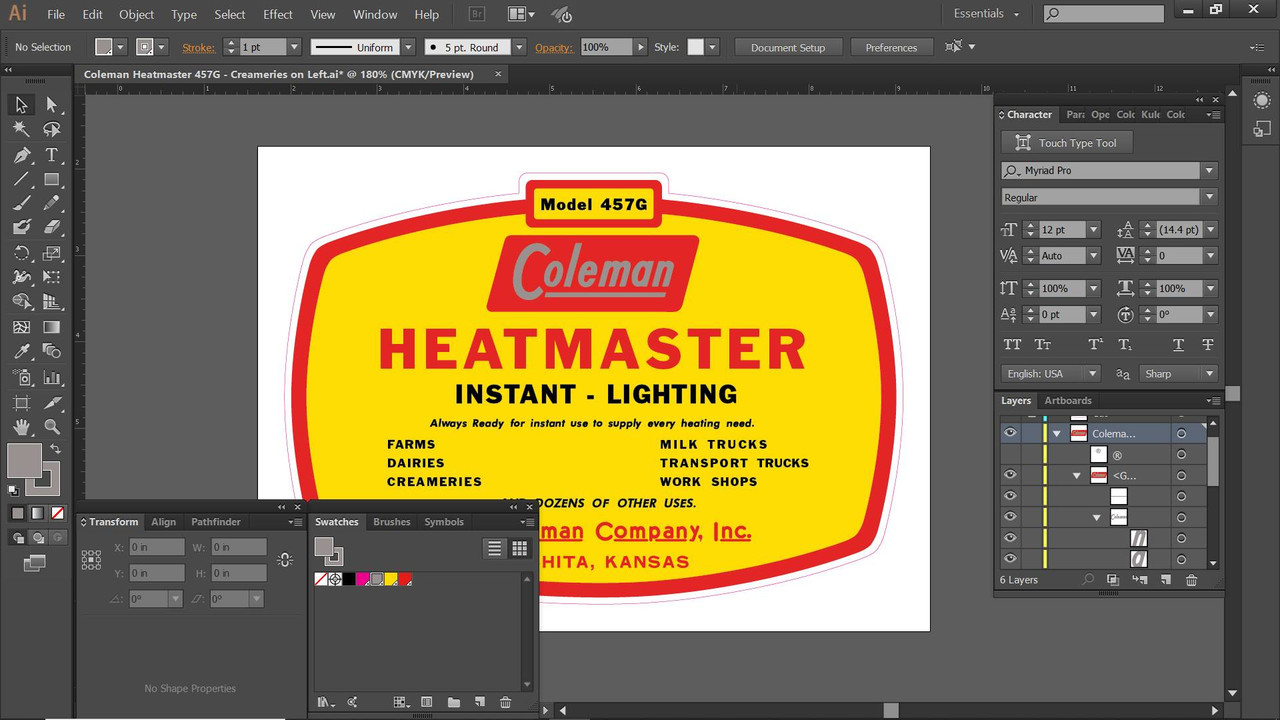The image size is (1280, 720).
Task: Open the Essentials workspace switcher
Action: click(986, 14)
